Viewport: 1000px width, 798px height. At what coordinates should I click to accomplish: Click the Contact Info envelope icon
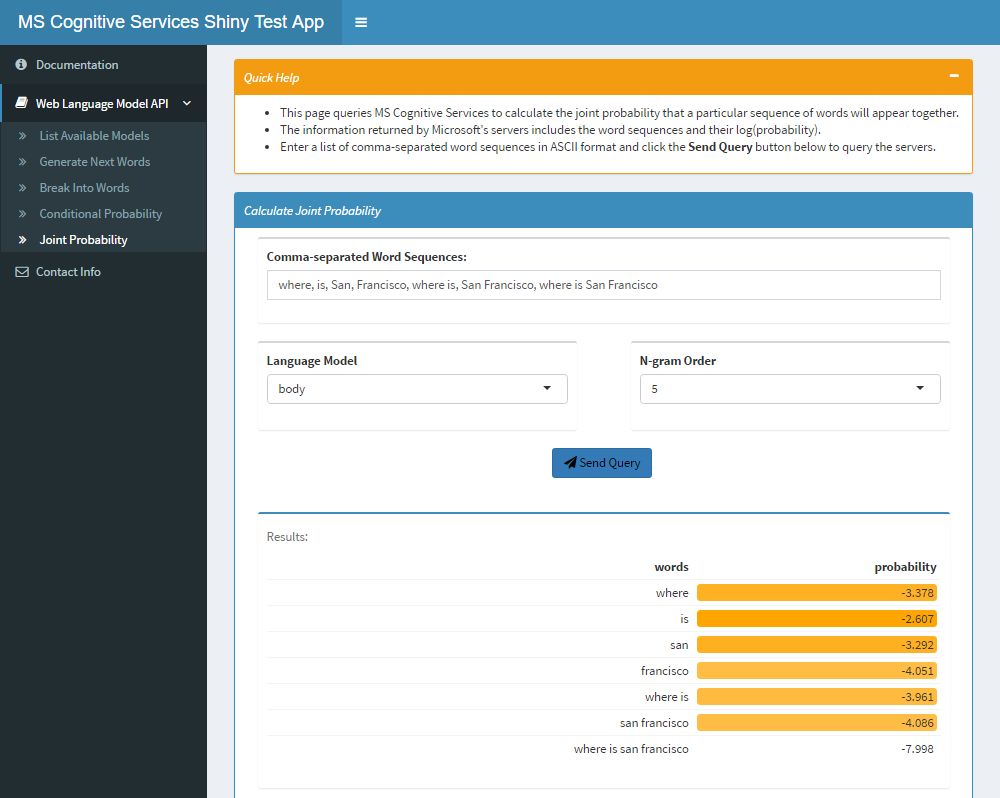(22, 272)
